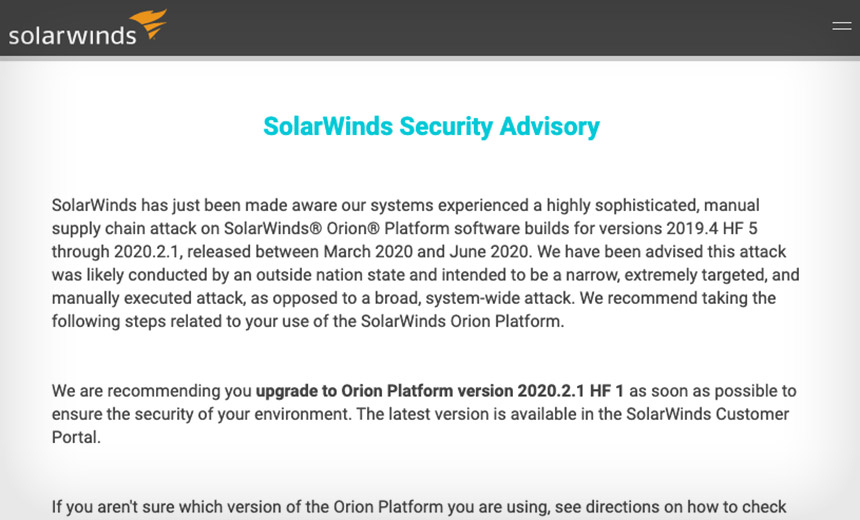Screen dimensions: 860x520
Task: Click bold text upgrade to Orion Platform
Action: click(x=354, y=391)
